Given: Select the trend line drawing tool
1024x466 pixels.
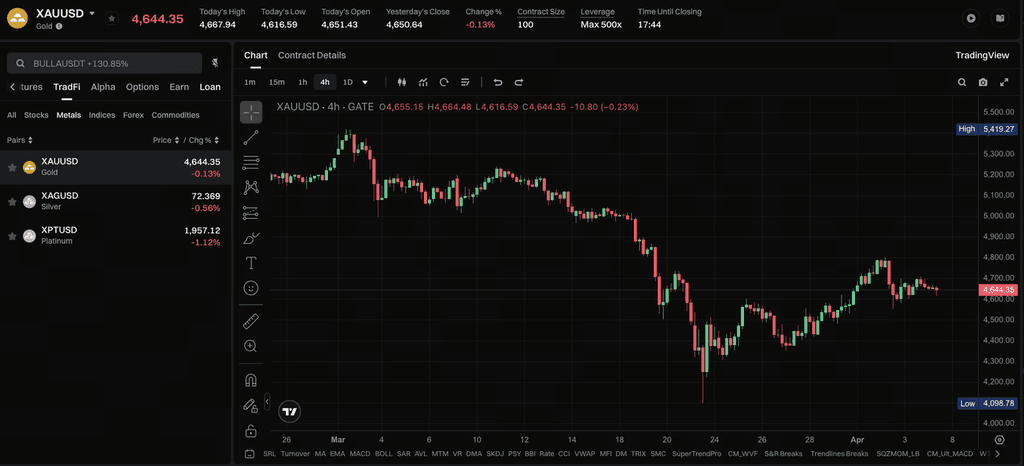Looking at the screenshot, I should click(251, 138).
